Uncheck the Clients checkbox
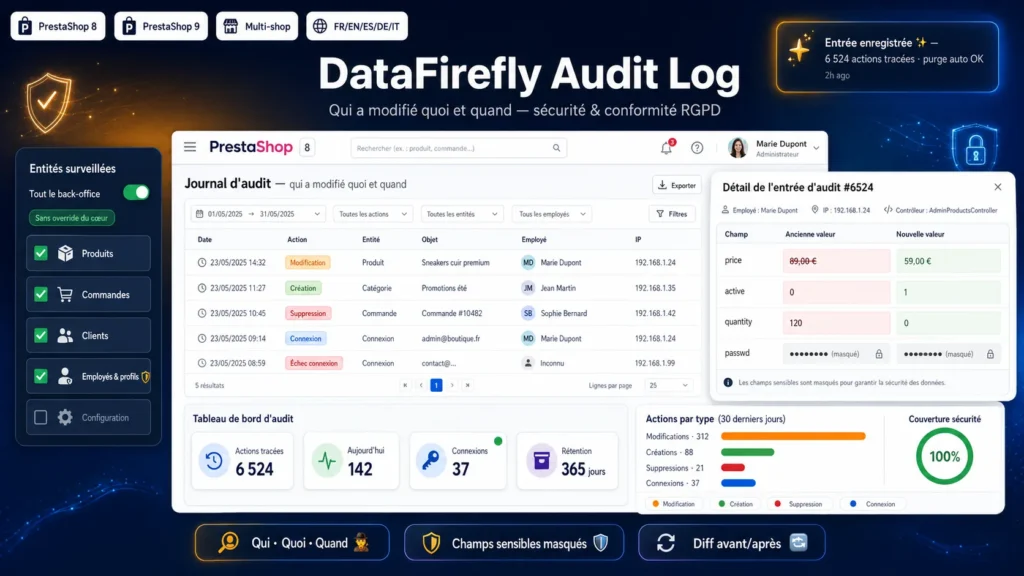1024x576 pixels. (40, 336)
